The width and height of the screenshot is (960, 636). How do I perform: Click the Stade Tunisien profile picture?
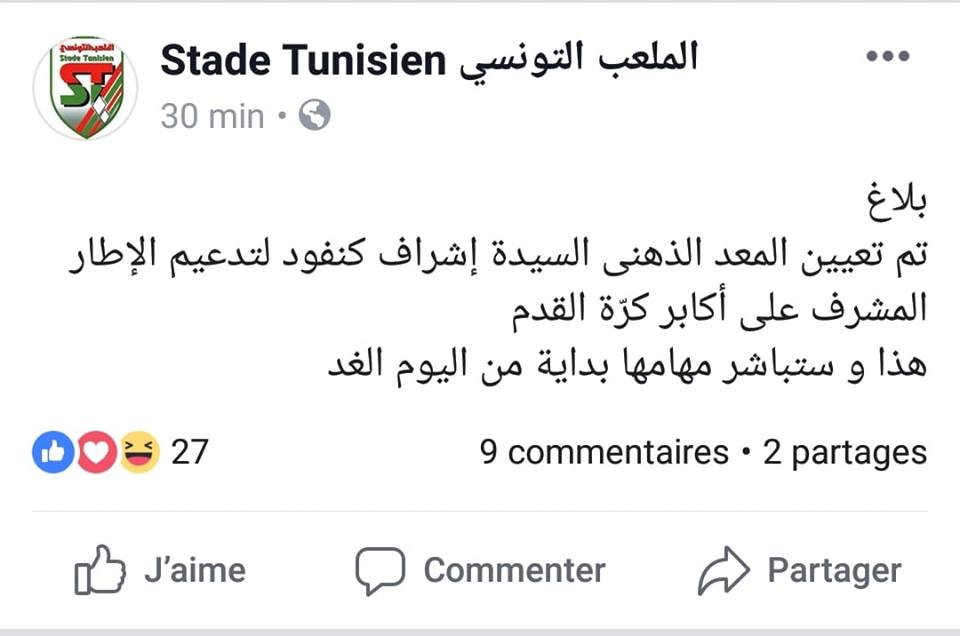(x=85, y=88)
